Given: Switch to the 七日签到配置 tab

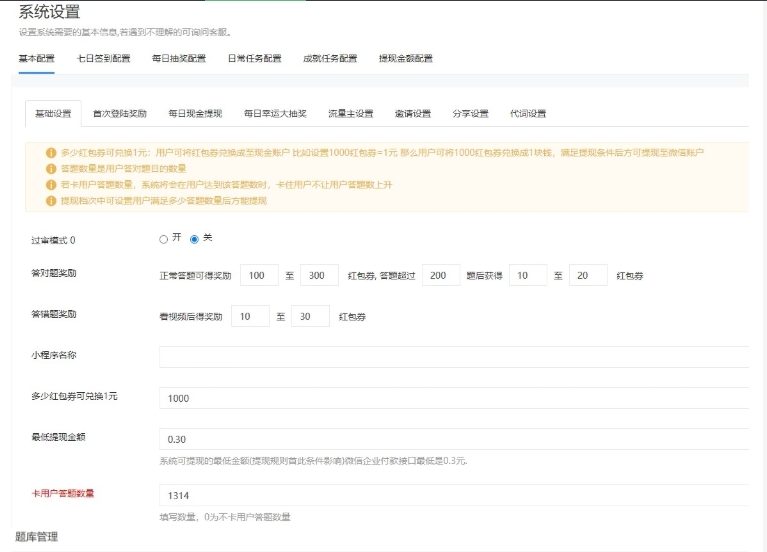Looking at the screenshot, I should point(104,59).
